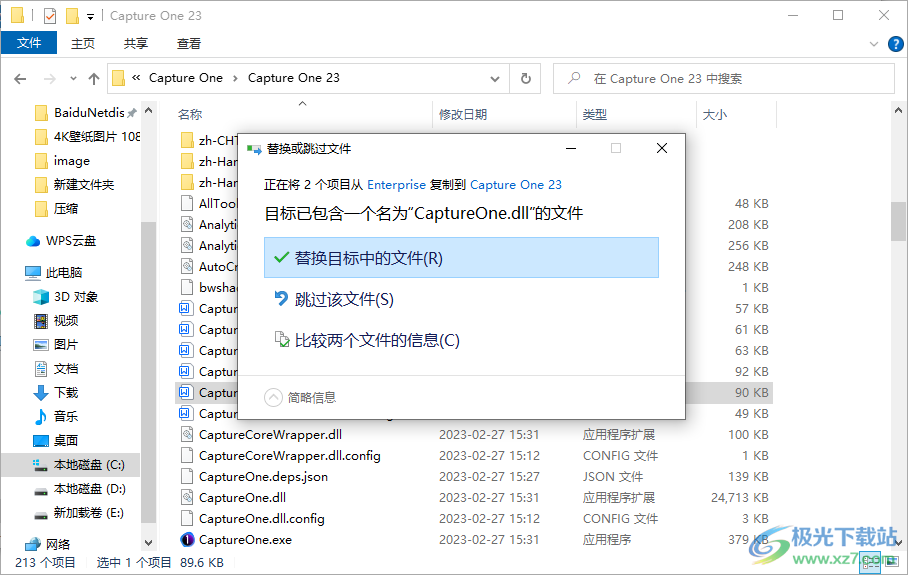Image resolution: width=908 pixels, height=575 pixels.
Task: Select CaptureOne.exe application file
Action: (x=246, y=540)
